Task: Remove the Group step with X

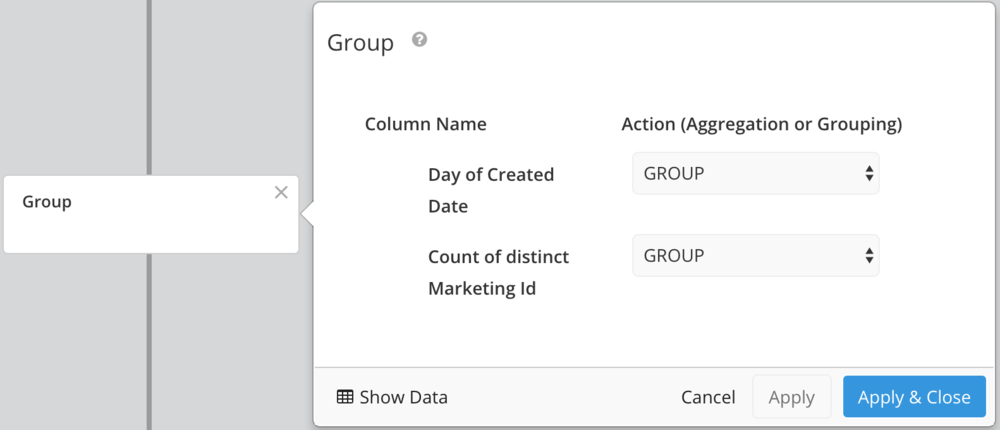Action: (281, 192)
